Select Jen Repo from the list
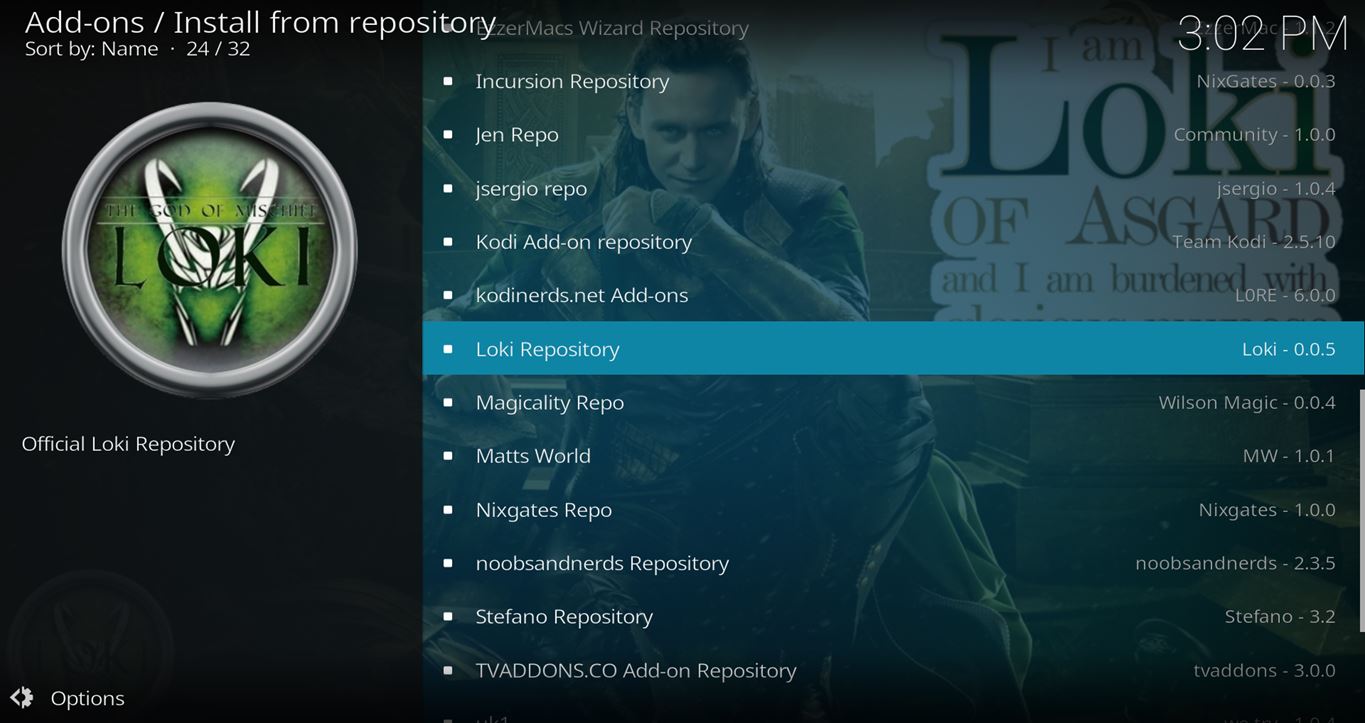Image resolution: width=1365 pixels, height=723 pixels. click(517, 135)
